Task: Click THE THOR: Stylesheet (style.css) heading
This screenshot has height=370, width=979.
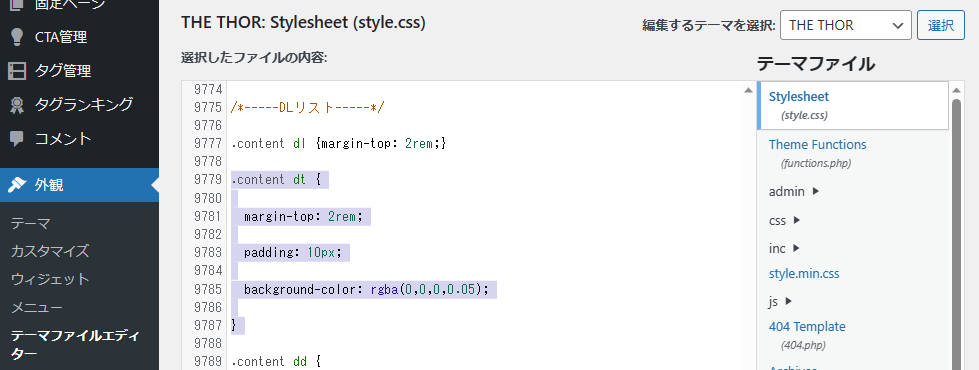Action: point(303,23)
